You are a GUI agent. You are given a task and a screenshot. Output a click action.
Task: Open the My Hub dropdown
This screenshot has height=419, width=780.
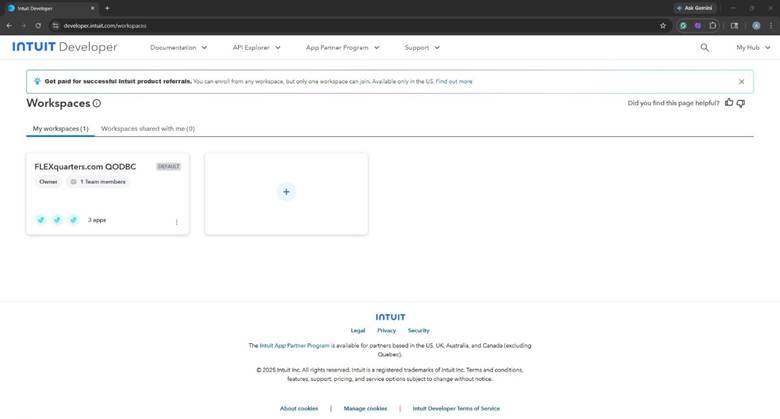click(753, 47)
